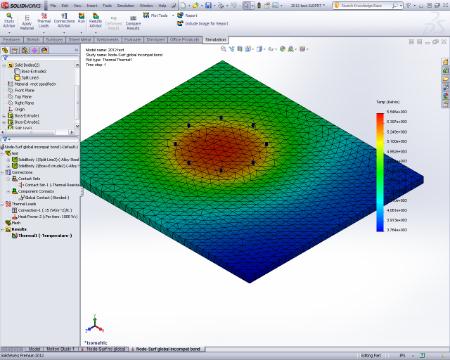Open the Simulation menu
Screen dimensions: 450x360
[x=125, y=6]
